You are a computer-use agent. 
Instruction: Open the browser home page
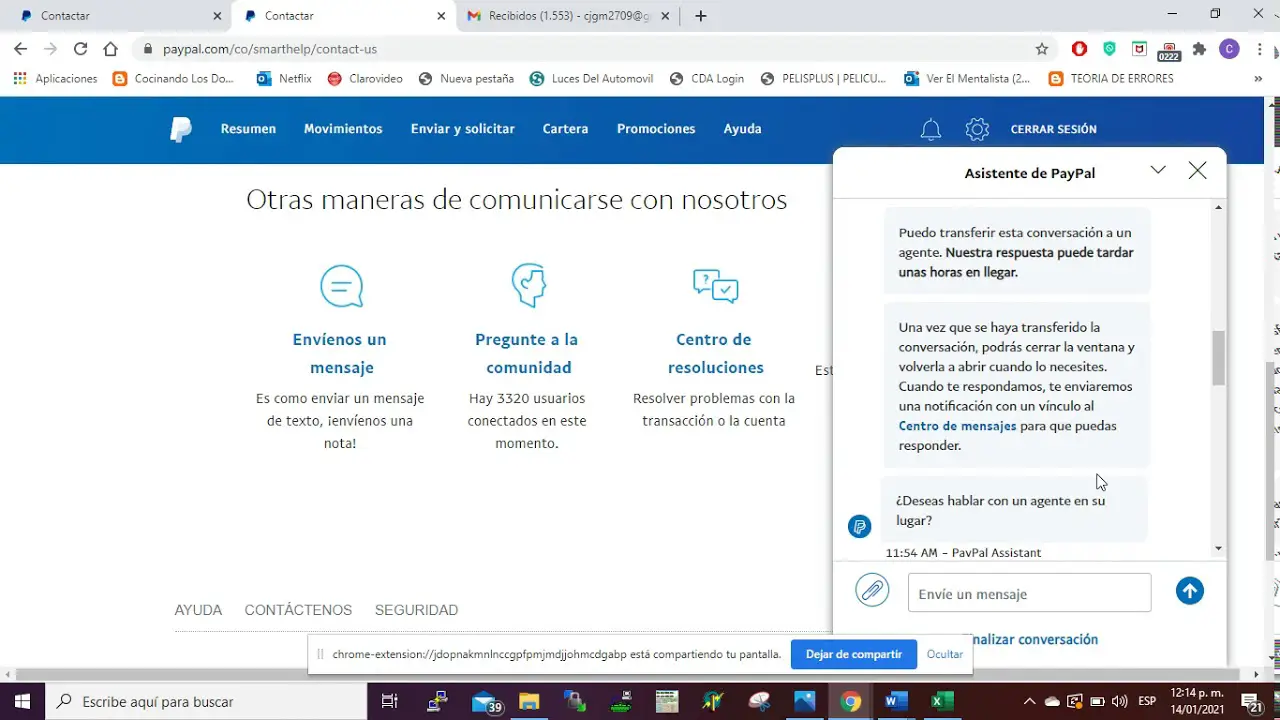(x=111, y=48)
